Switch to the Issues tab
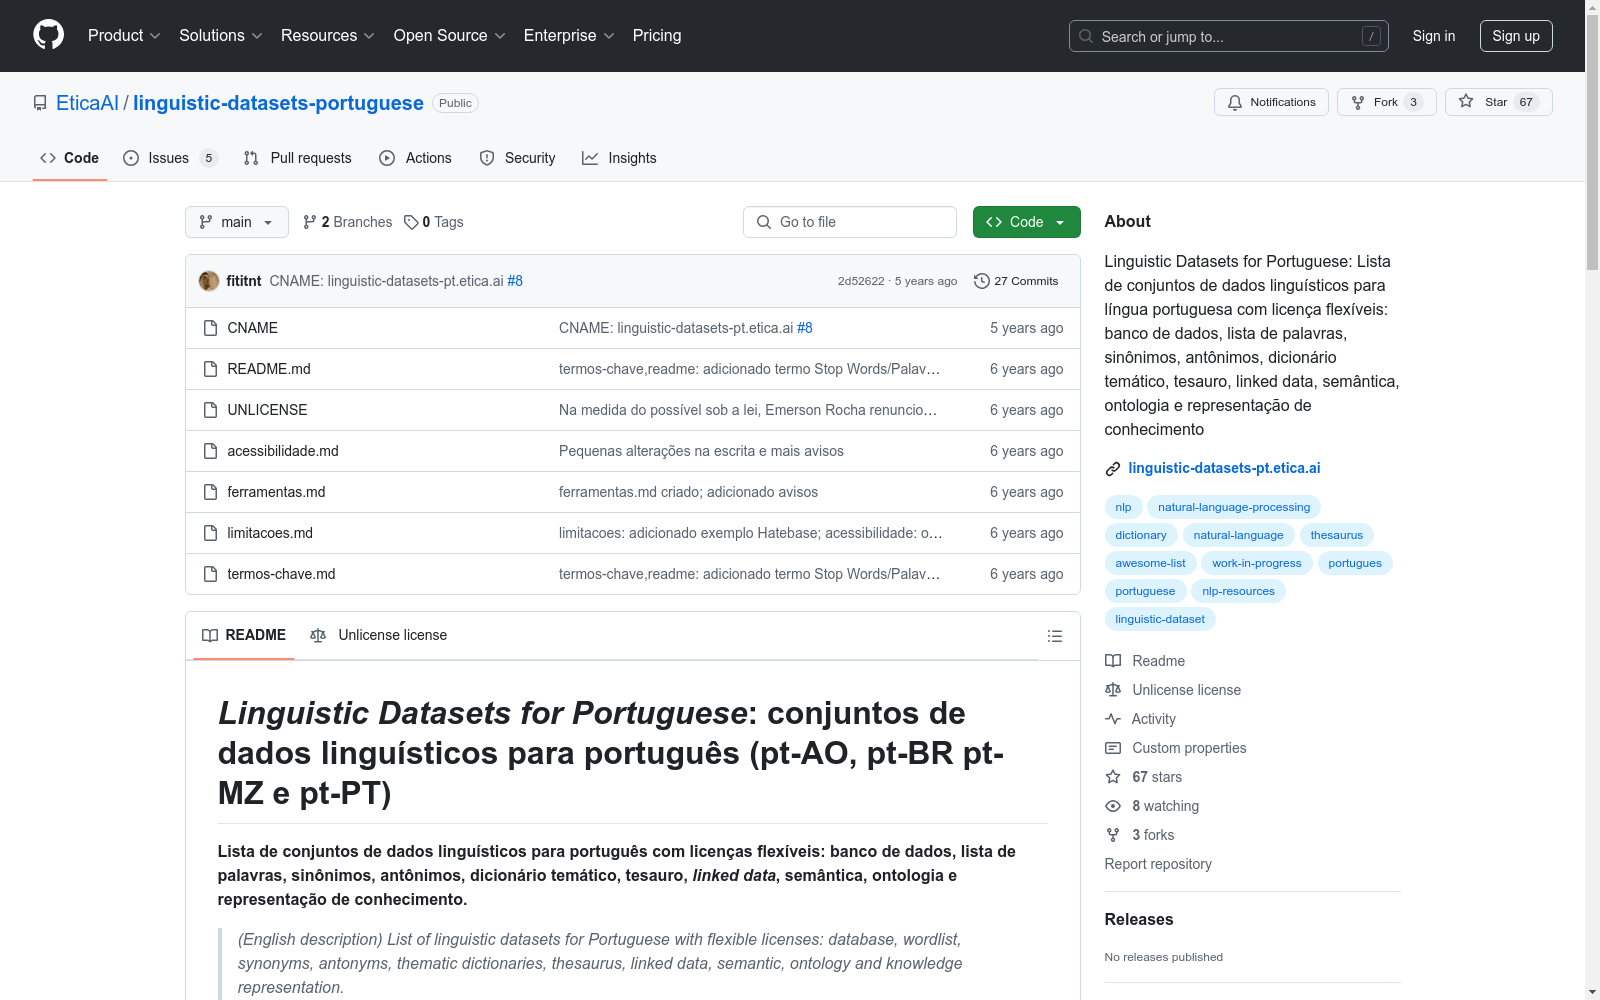 tap(170, 158)
